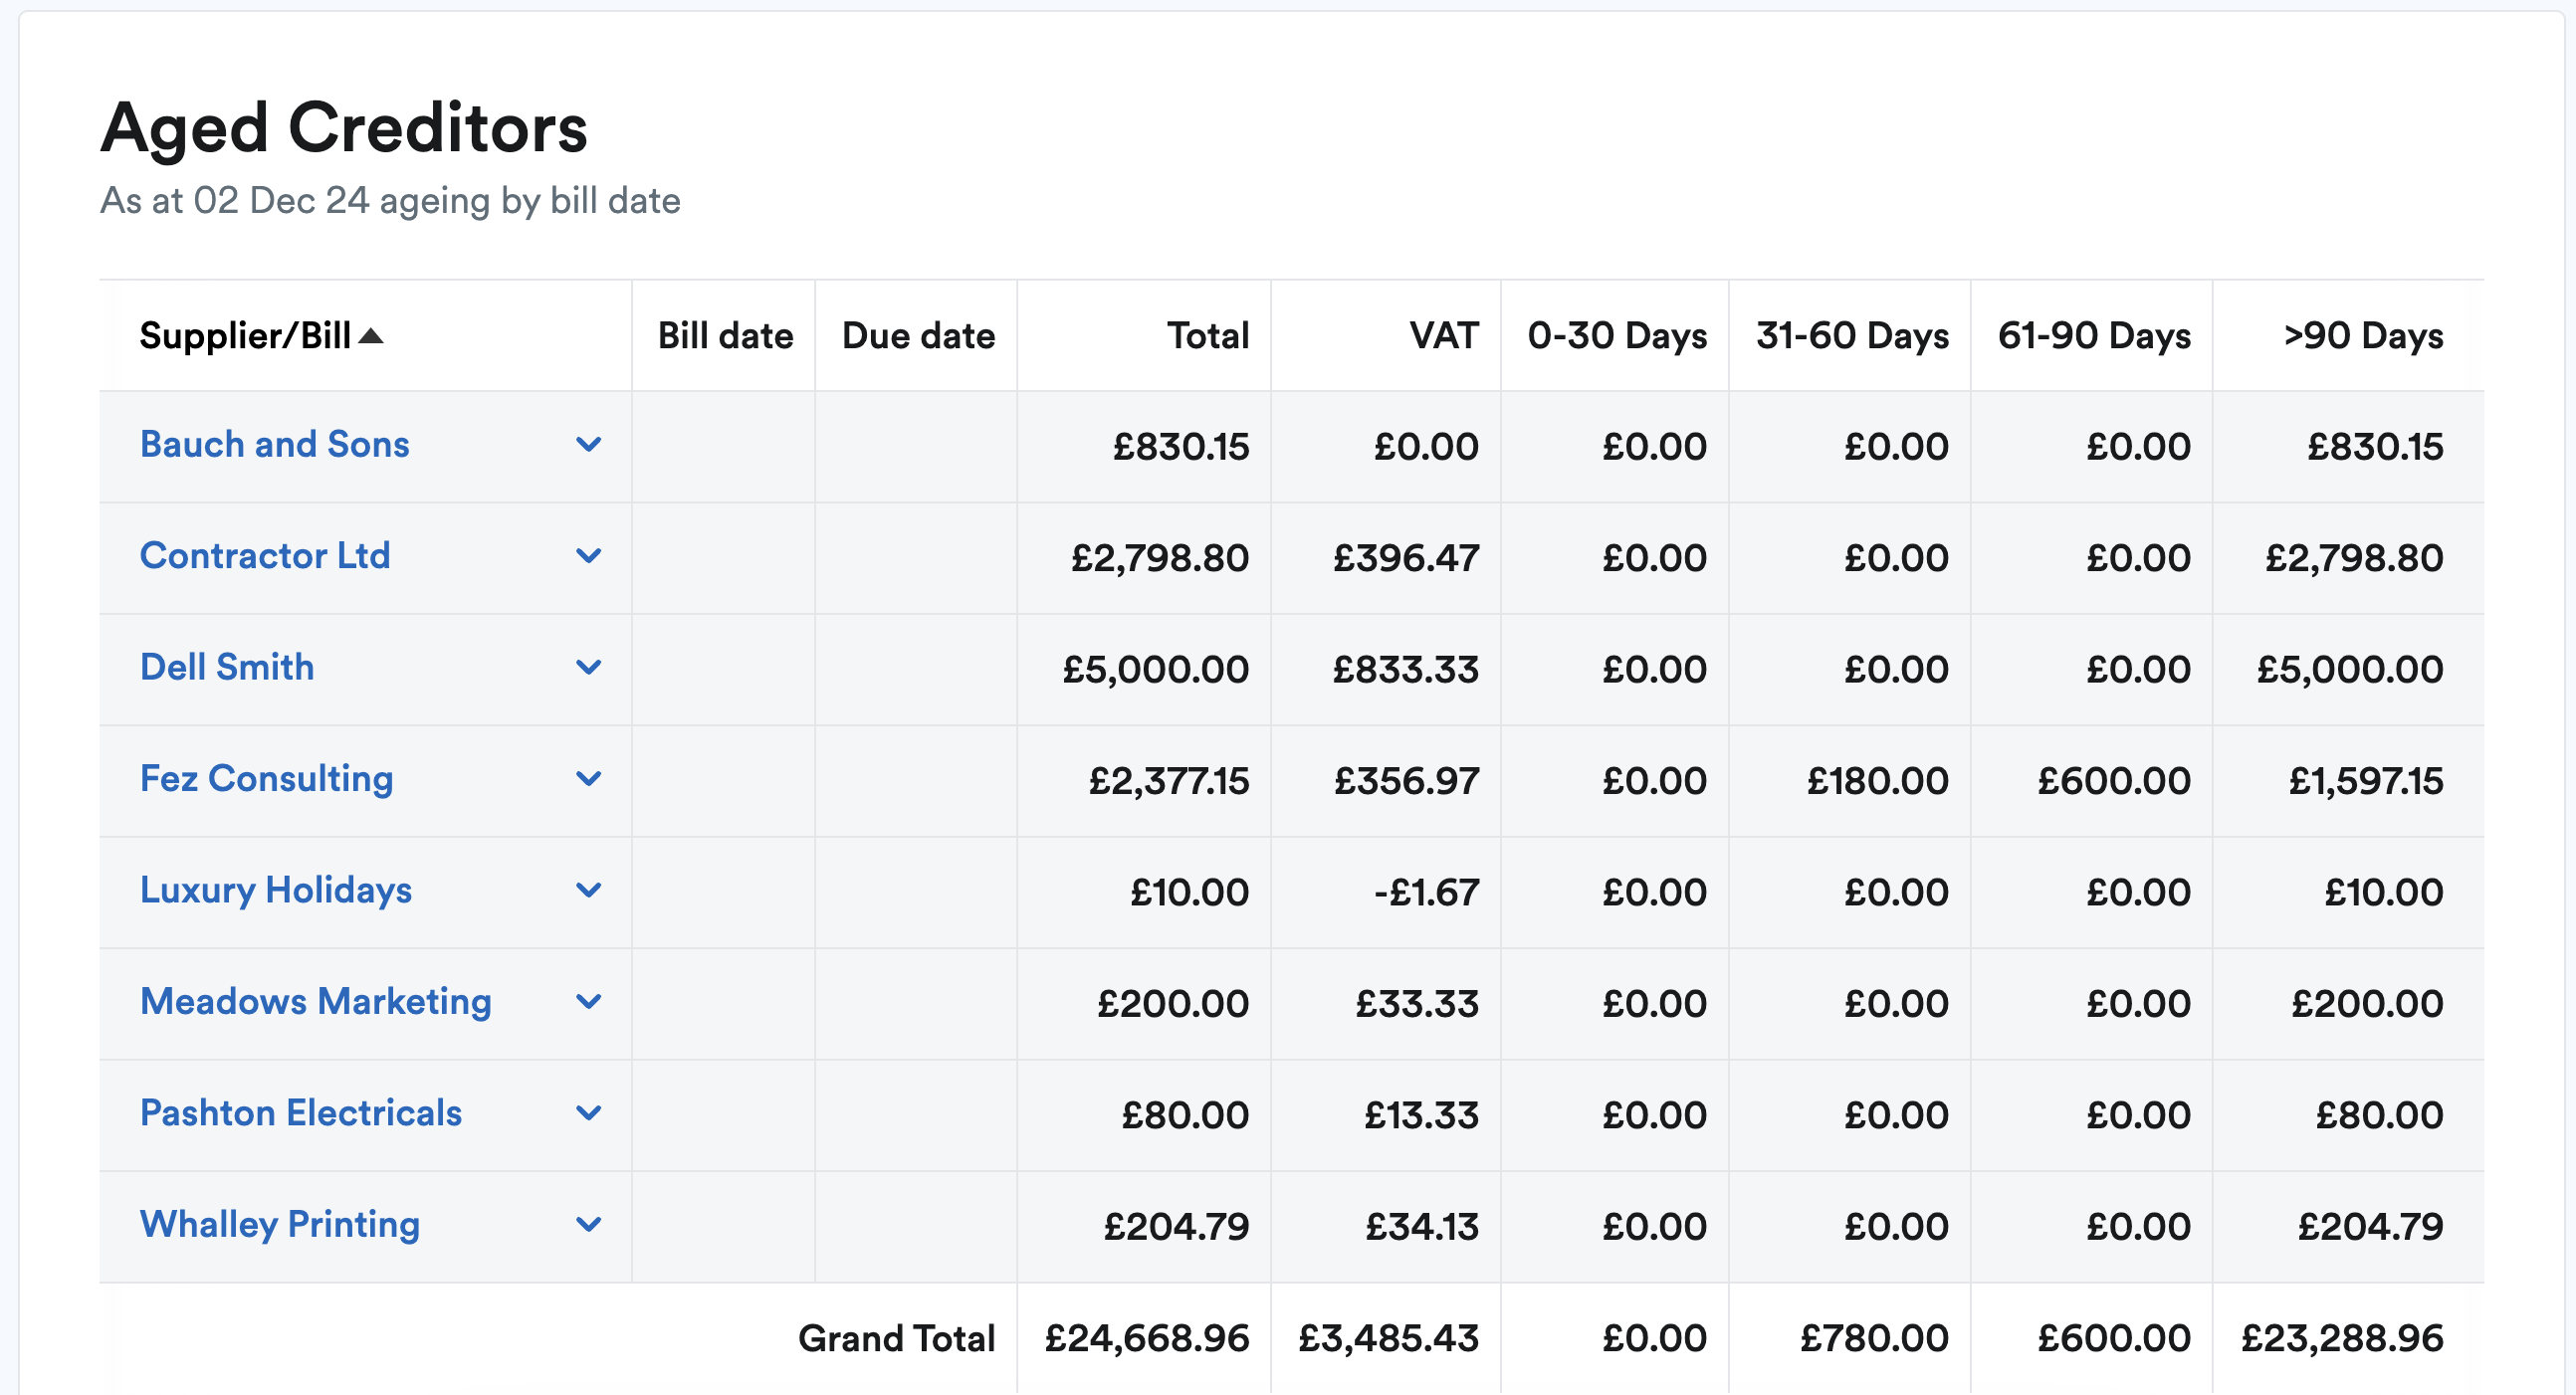
Task: Expand Whalley Printing row chevron
Action: (x=589, y=1225)
